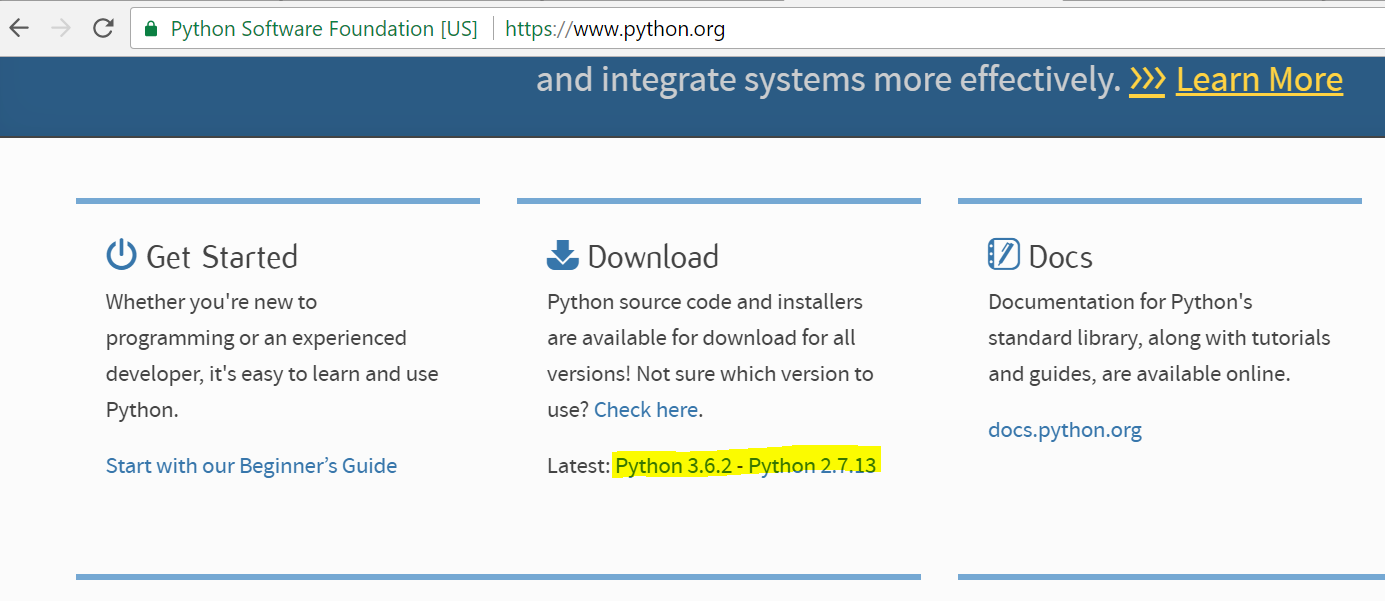Click the Download arrow icon

point(563,255)
